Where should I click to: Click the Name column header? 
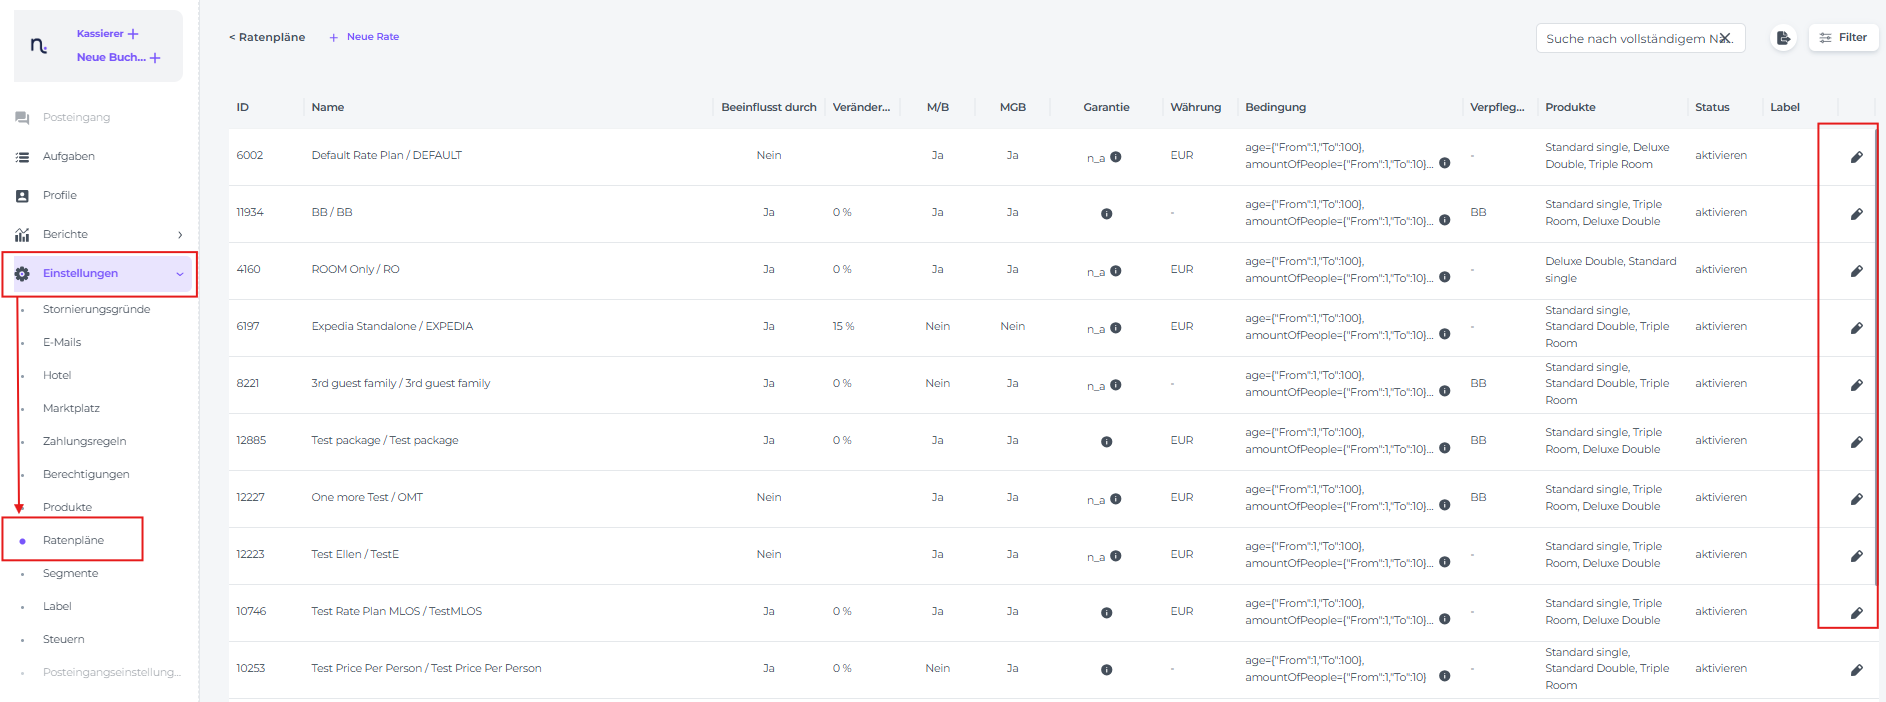coord(328,108)
